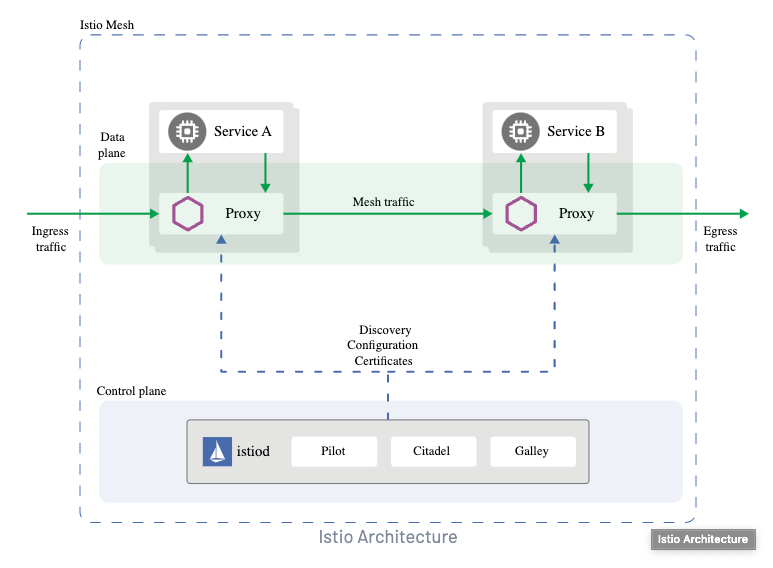Screen dimensions: 773x568
Task: Select the Citadel component box
Action: [433, 451]
